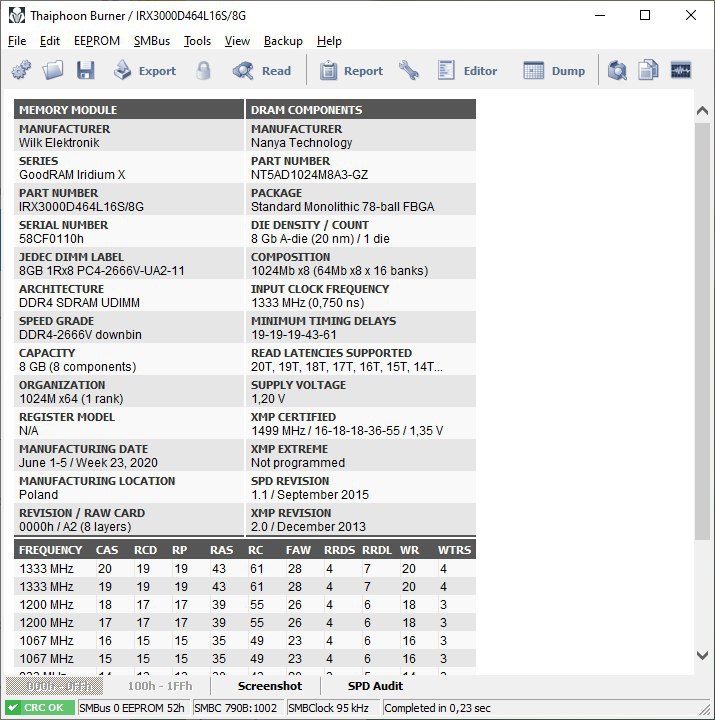This screenshot has height=720, width=715.
Task: Click the 1200 MHz row with CAS 18
Action: point(245,605)
